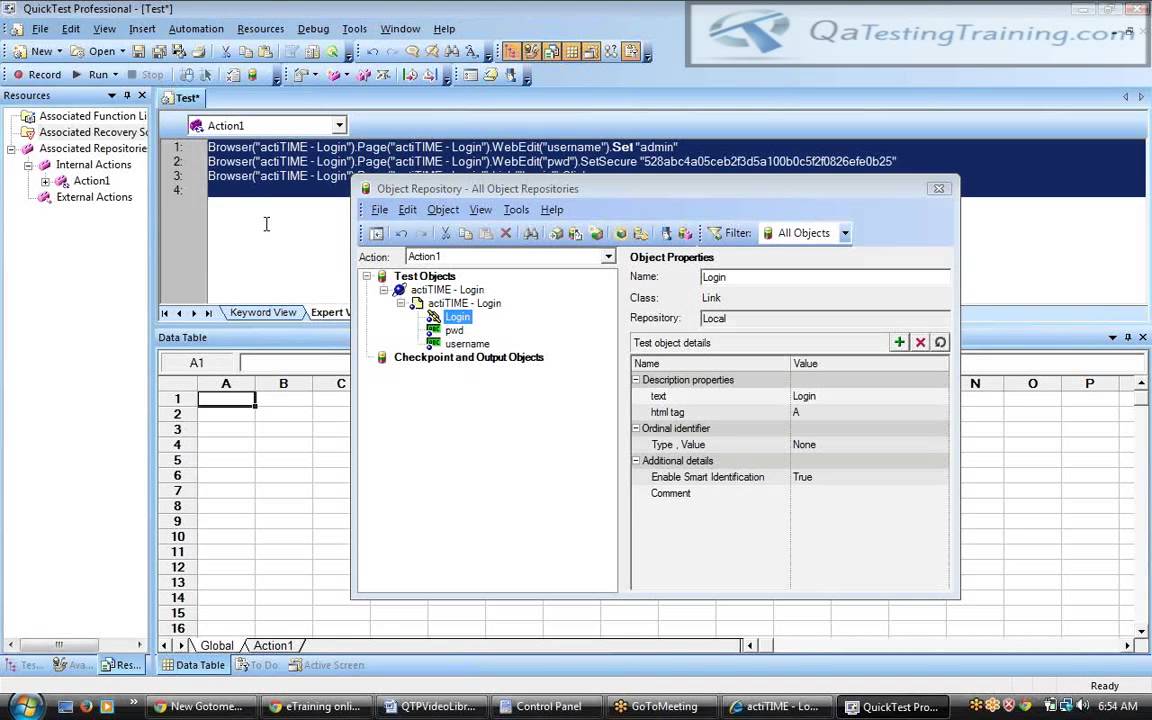Click the Data Table vertical scrollbar down arrow
Image resolution: width=1152 pixels, height=720 pixels.
tap(1141, 631)
